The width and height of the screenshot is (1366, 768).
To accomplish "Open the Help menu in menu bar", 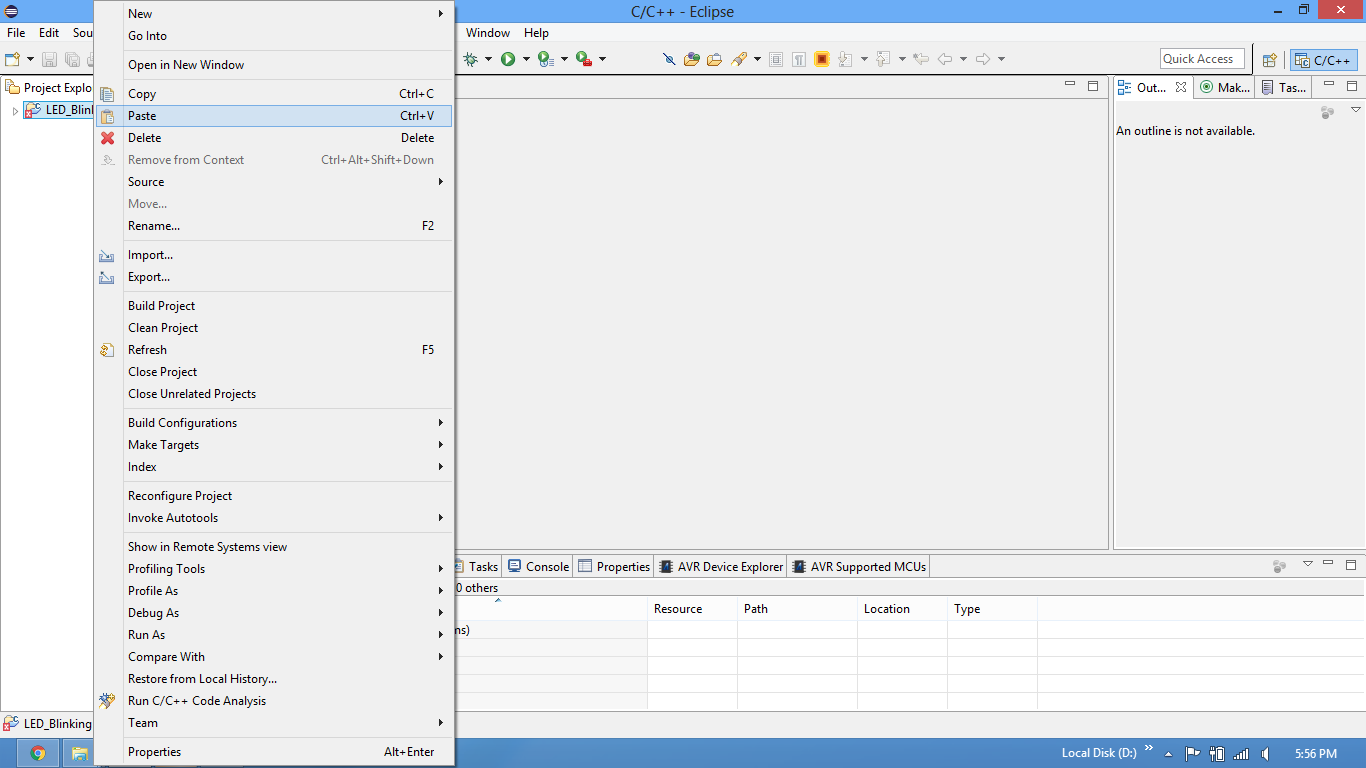I will (536, 33).
